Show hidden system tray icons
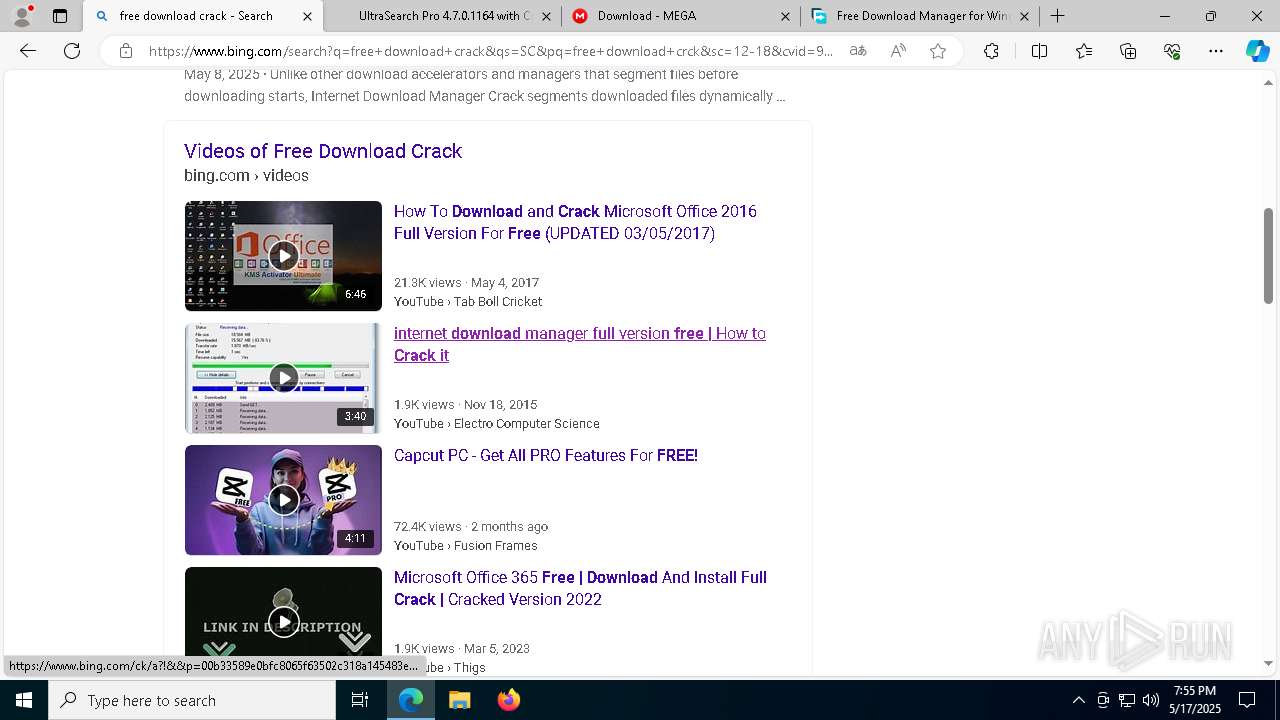1280x720 pixels. pos(1078,700)
